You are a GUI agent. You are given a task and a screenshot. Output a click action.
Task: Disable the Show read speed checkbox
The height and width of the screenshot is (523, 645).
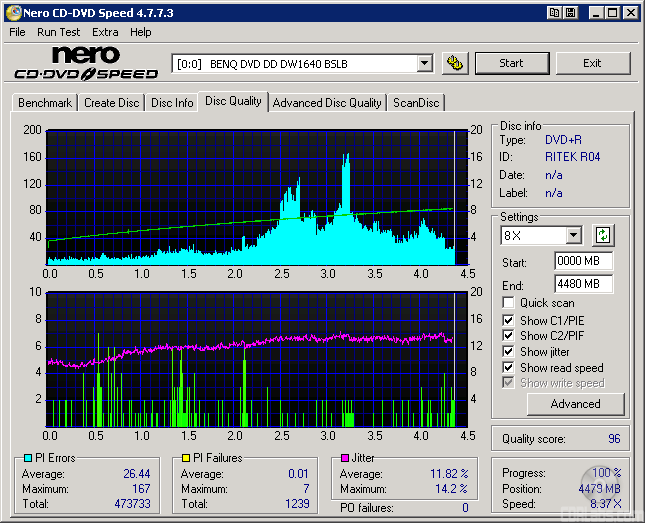click(x=509, y=368)
